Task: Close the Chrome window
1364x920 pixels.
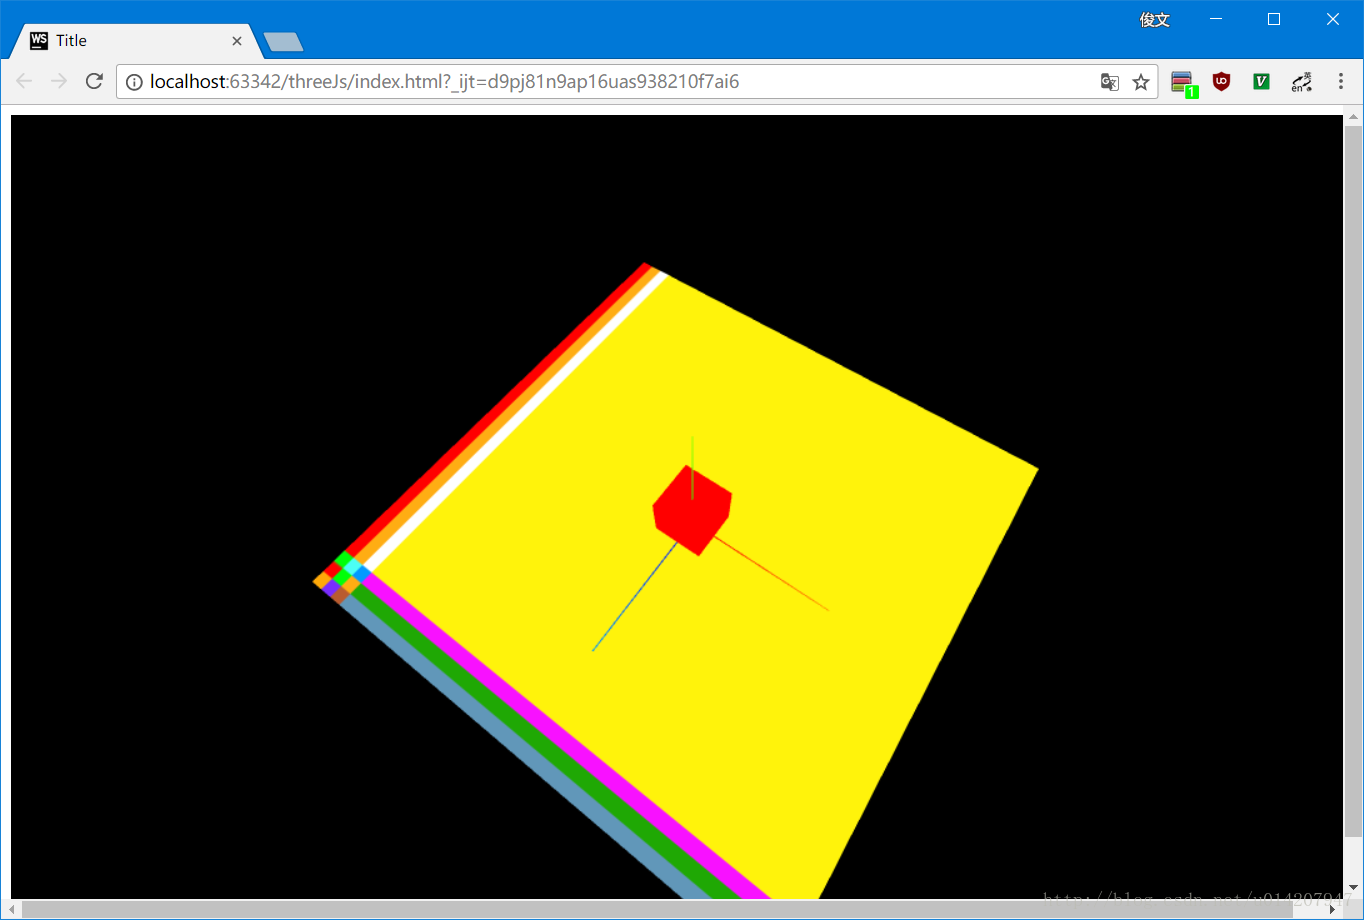Action: (x=1332, y=19)
